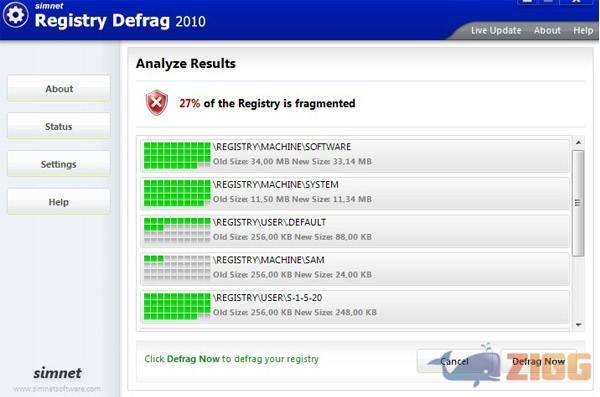Click the scrollbar down arrow

pyautogui.click(x=578, y=325)
